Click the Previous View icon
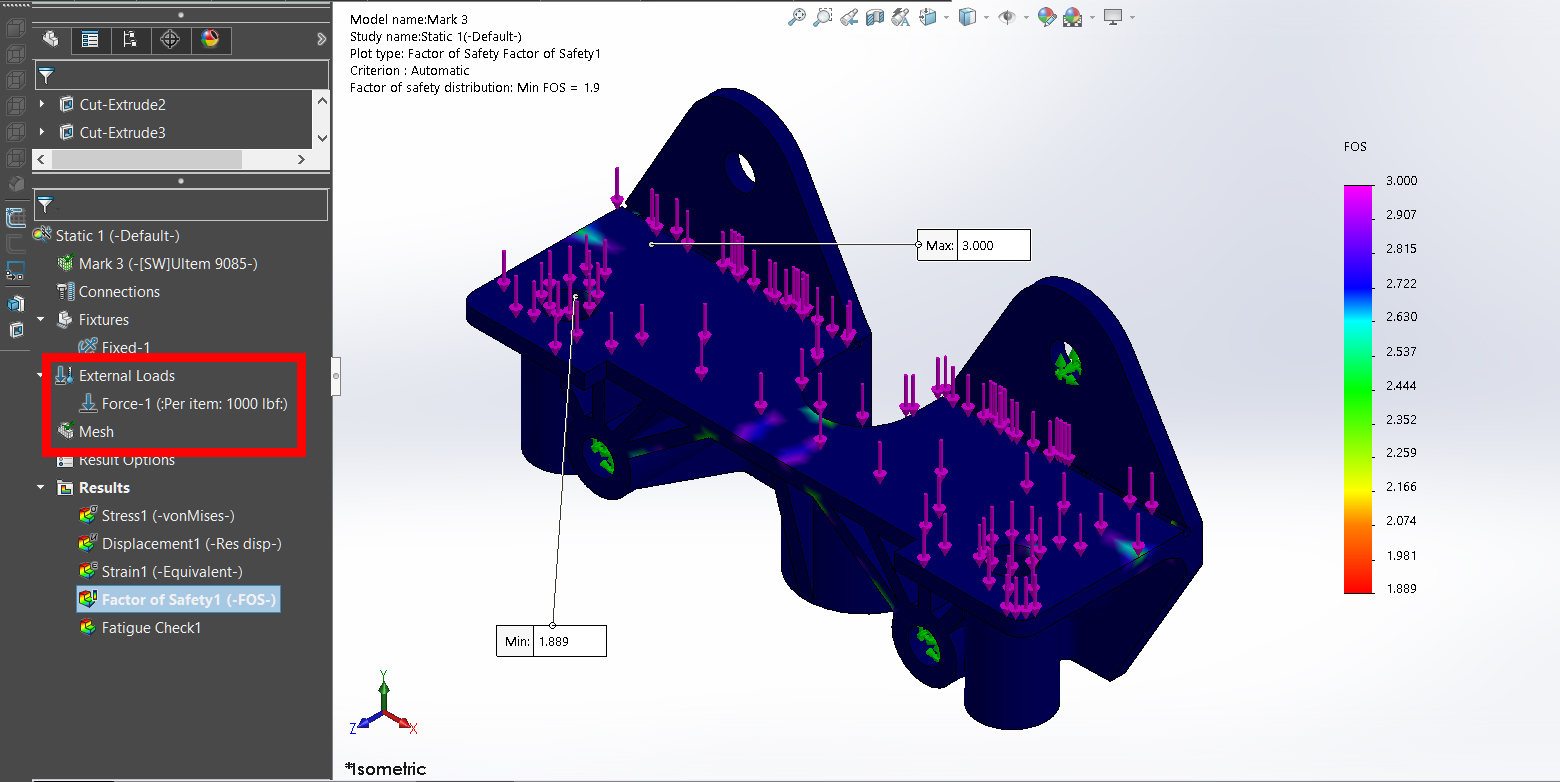The width and height of the screenshot is (1560, 782). pos(849,17)
